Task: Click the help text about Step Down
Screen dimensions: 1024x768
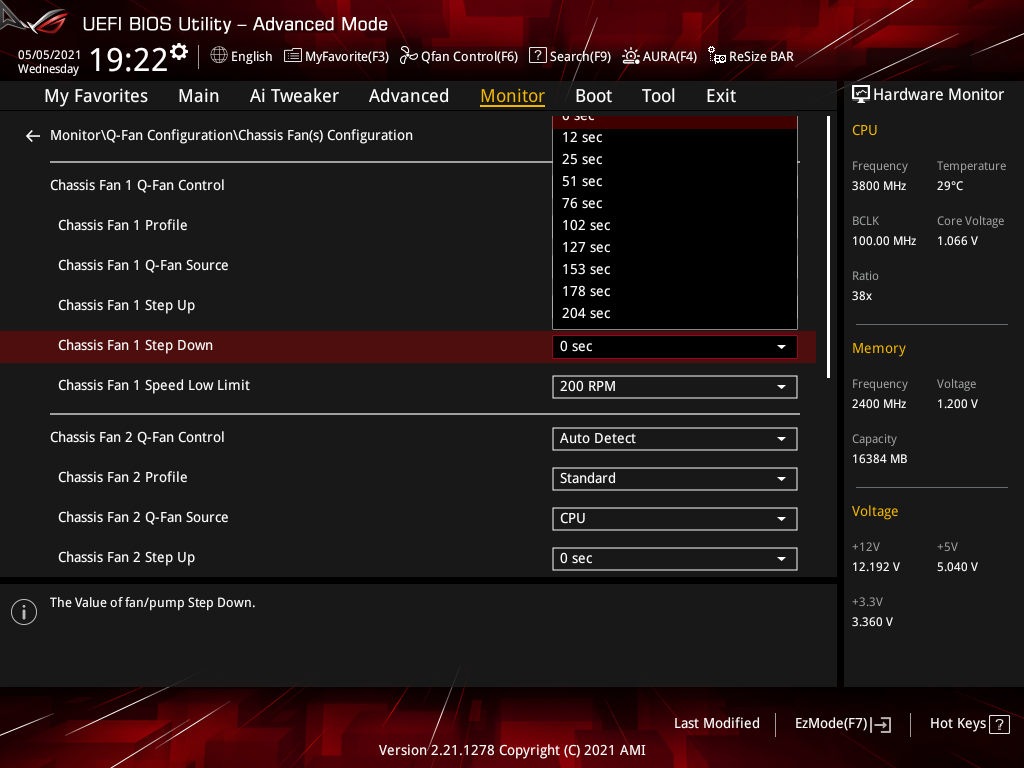Action: 152,603
